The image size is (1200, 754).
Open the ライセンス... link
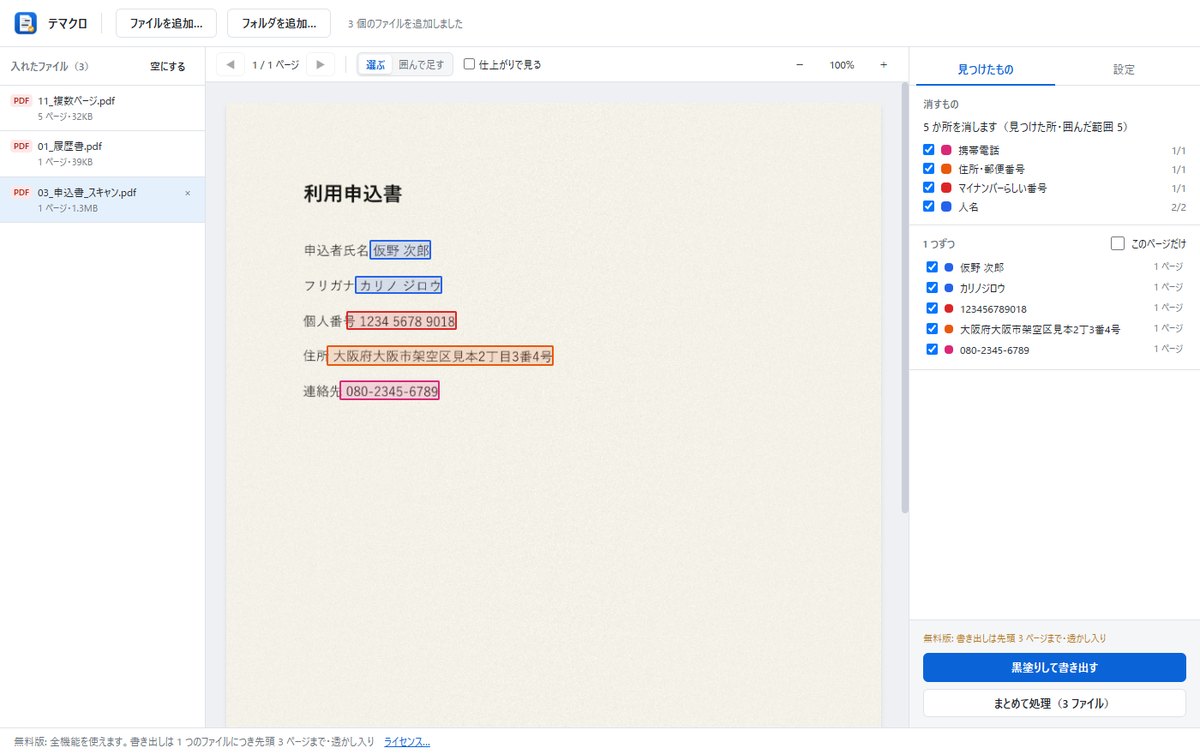[x=407, y=742]
